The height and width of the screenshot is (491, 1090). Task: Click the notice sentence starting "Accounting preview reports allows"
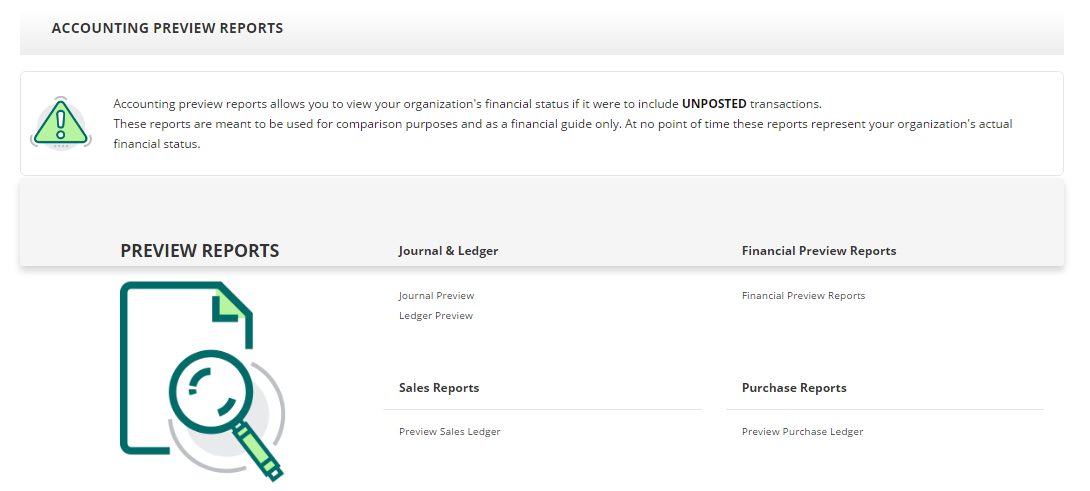[396, 104]
